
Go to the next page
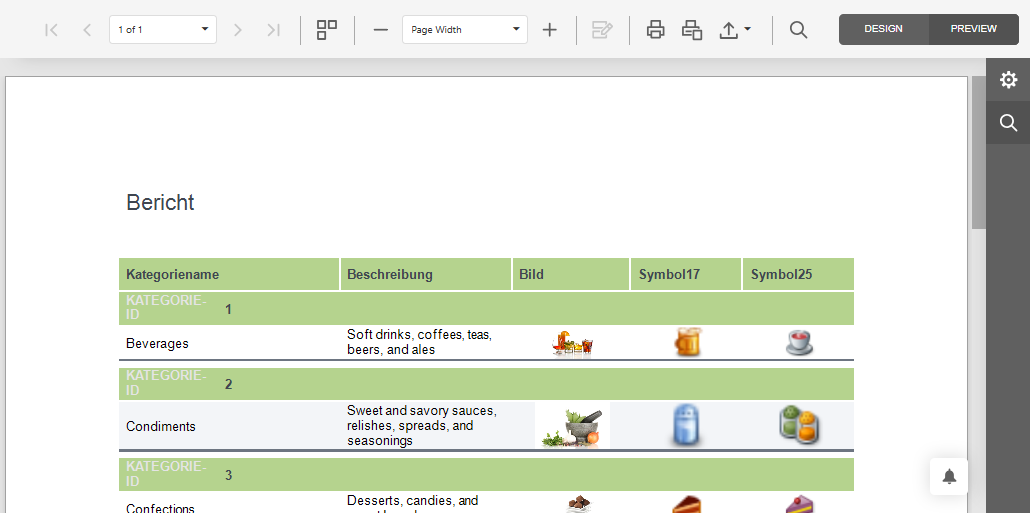tap(237, 30)
